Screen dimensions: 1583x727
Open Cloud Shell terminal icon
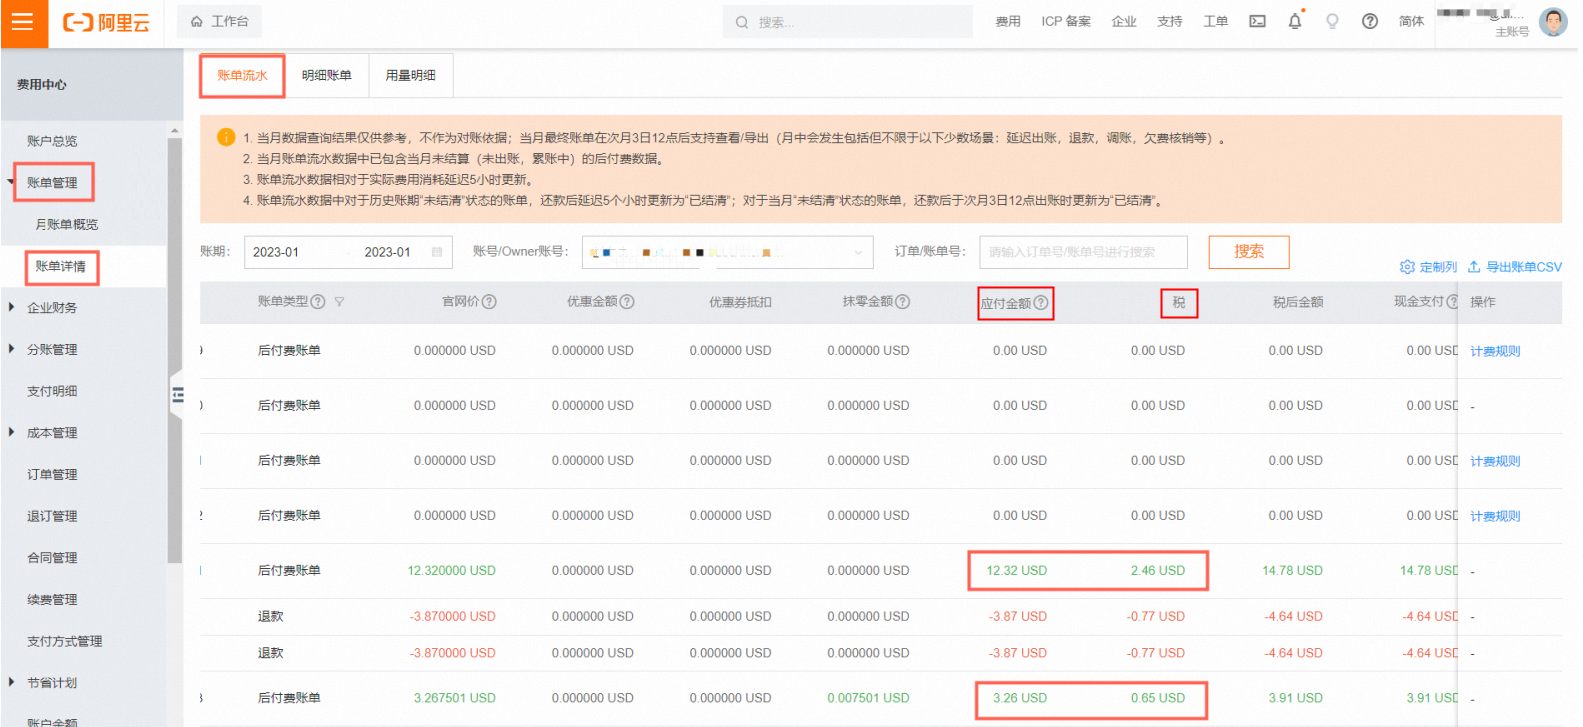[x=1257, y=21]
